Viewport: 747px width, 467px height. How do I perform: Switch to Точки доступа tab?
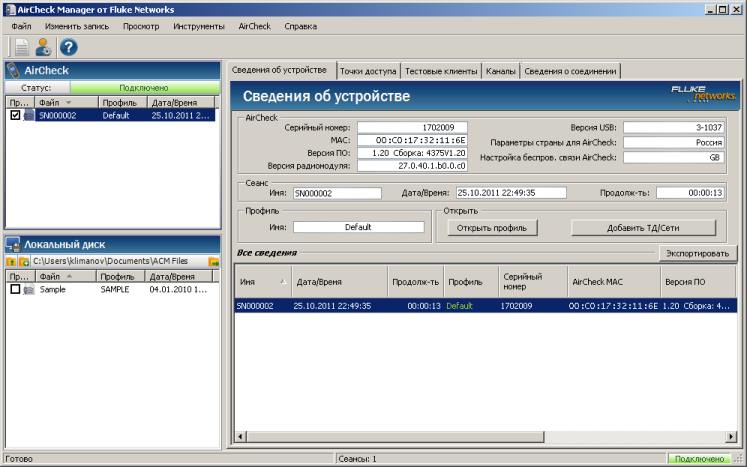(x=368, y=71)
